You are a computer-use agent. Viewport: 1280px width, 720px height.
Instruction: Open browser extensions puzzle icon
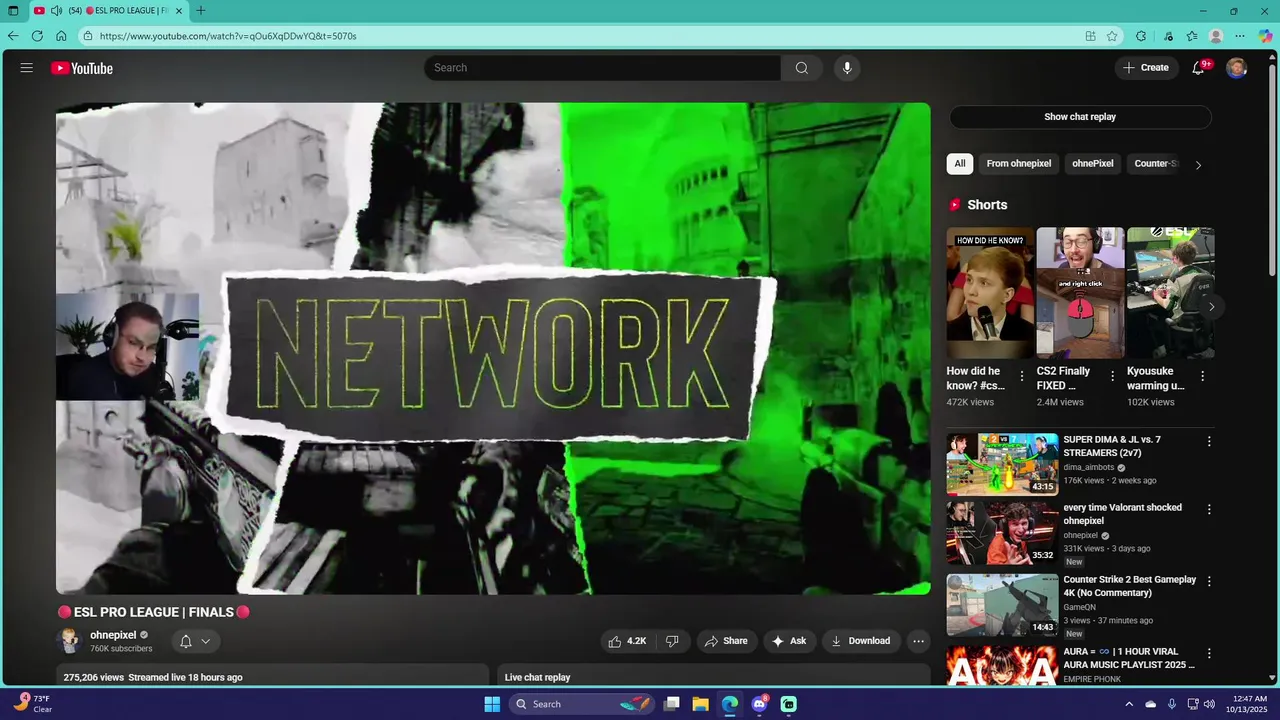1141,36
